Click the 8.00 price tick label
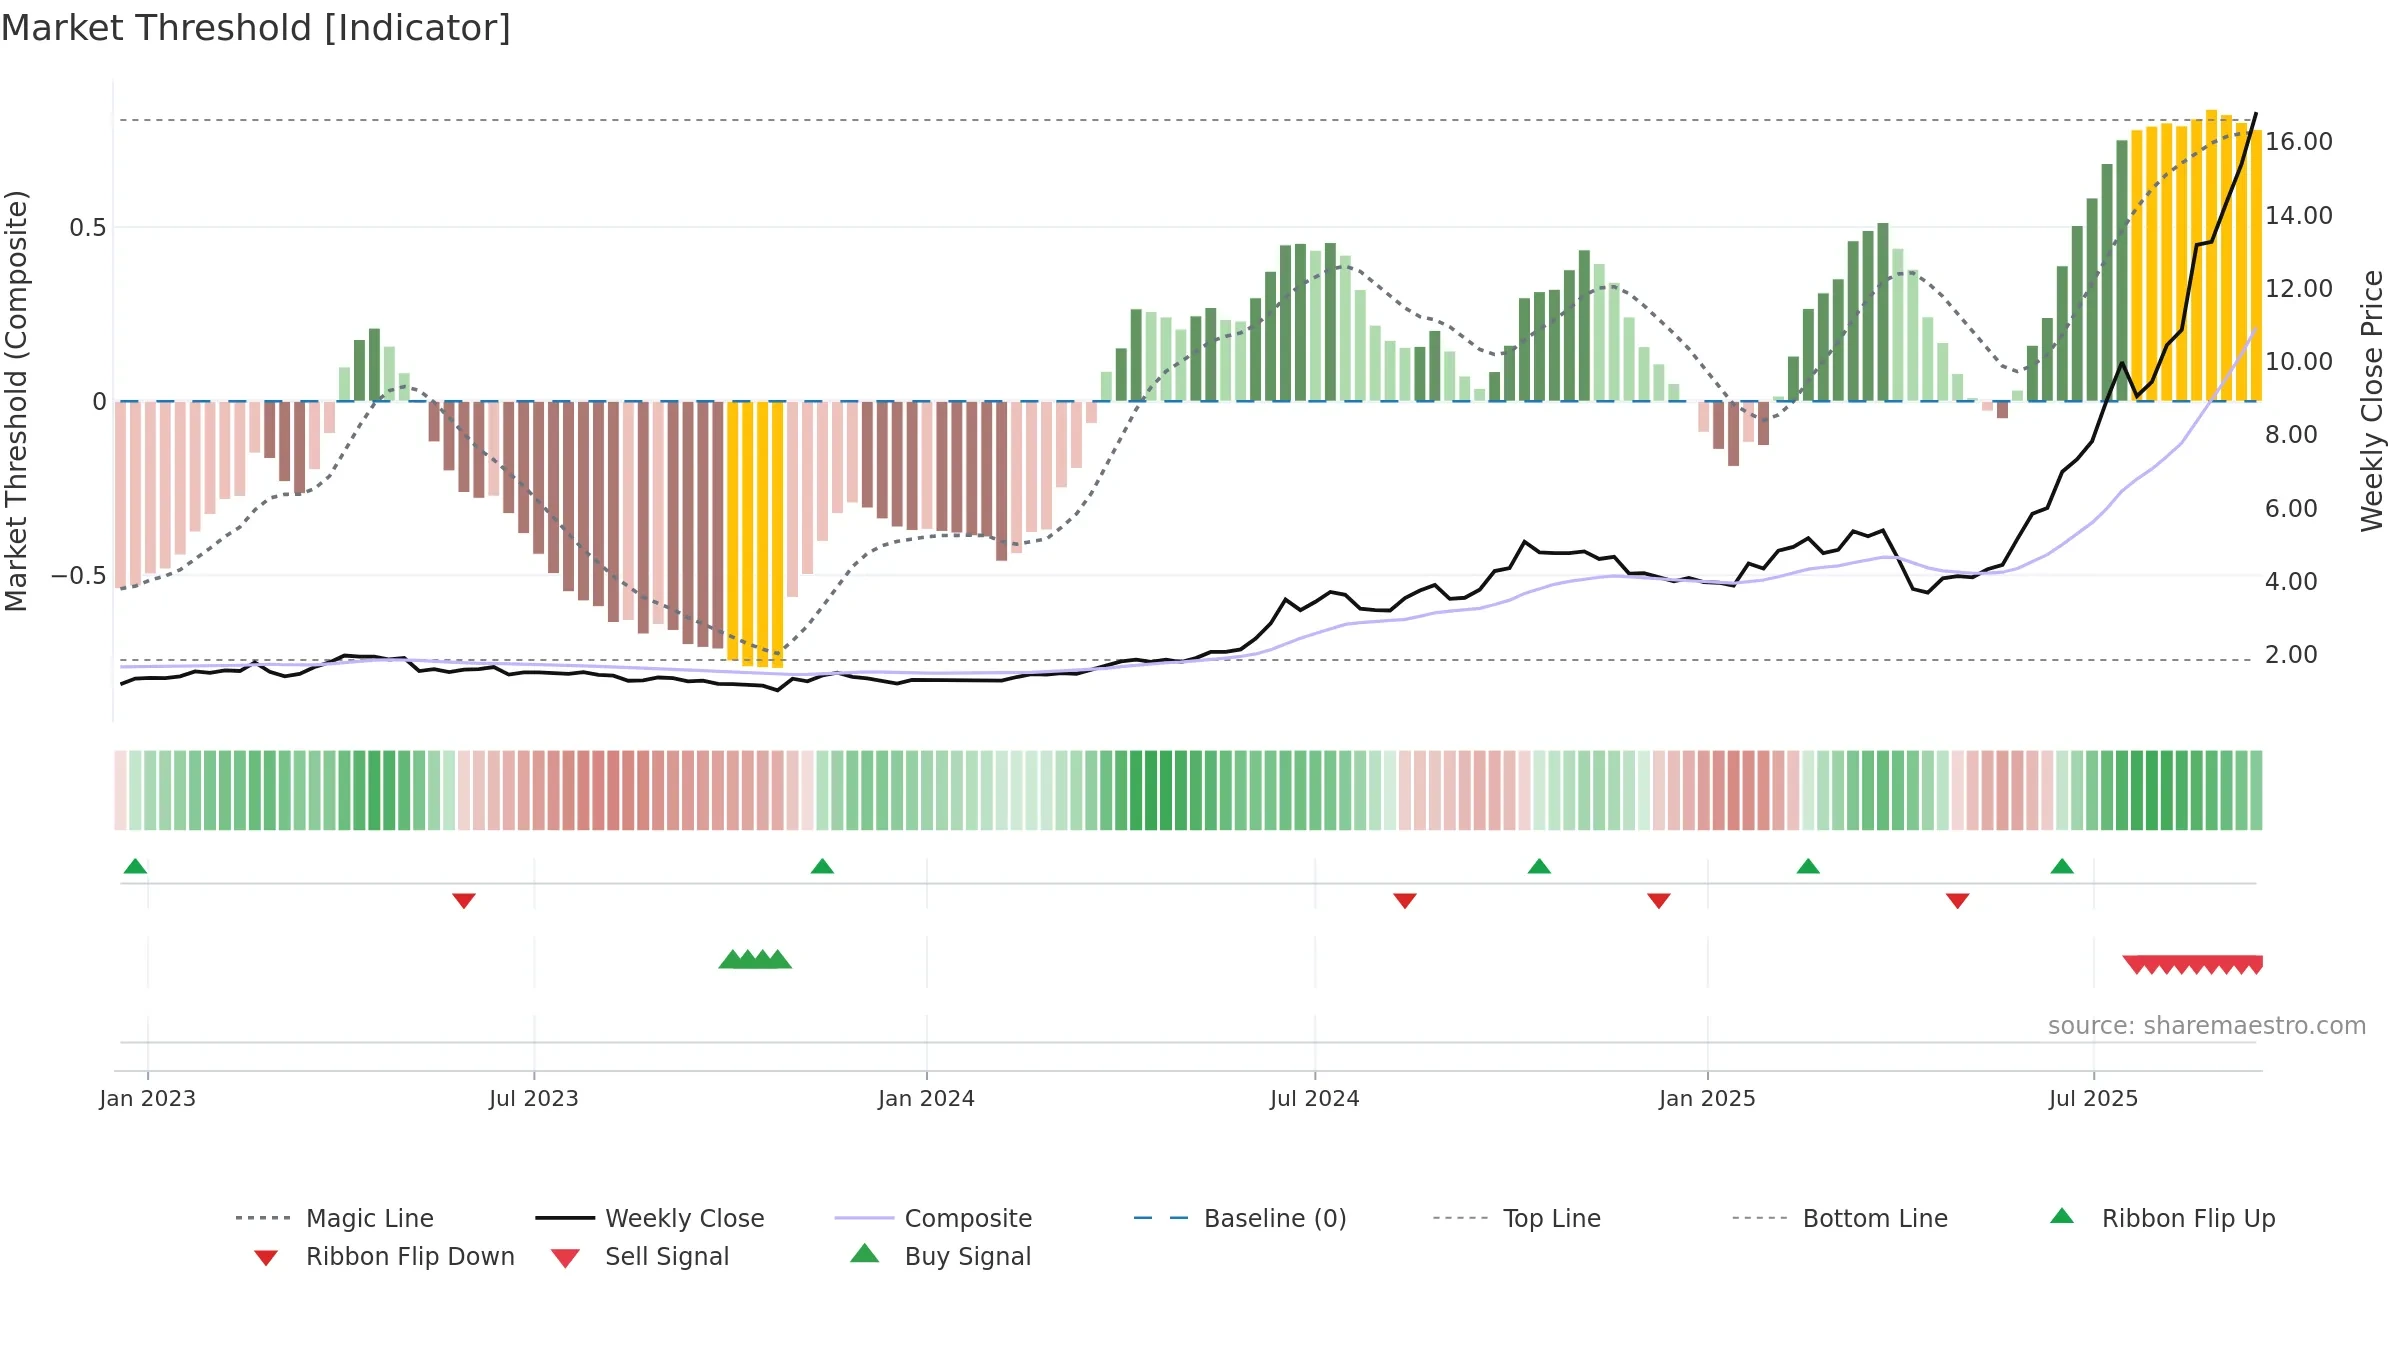2400x1350 pixels. tap(2291, 435)
